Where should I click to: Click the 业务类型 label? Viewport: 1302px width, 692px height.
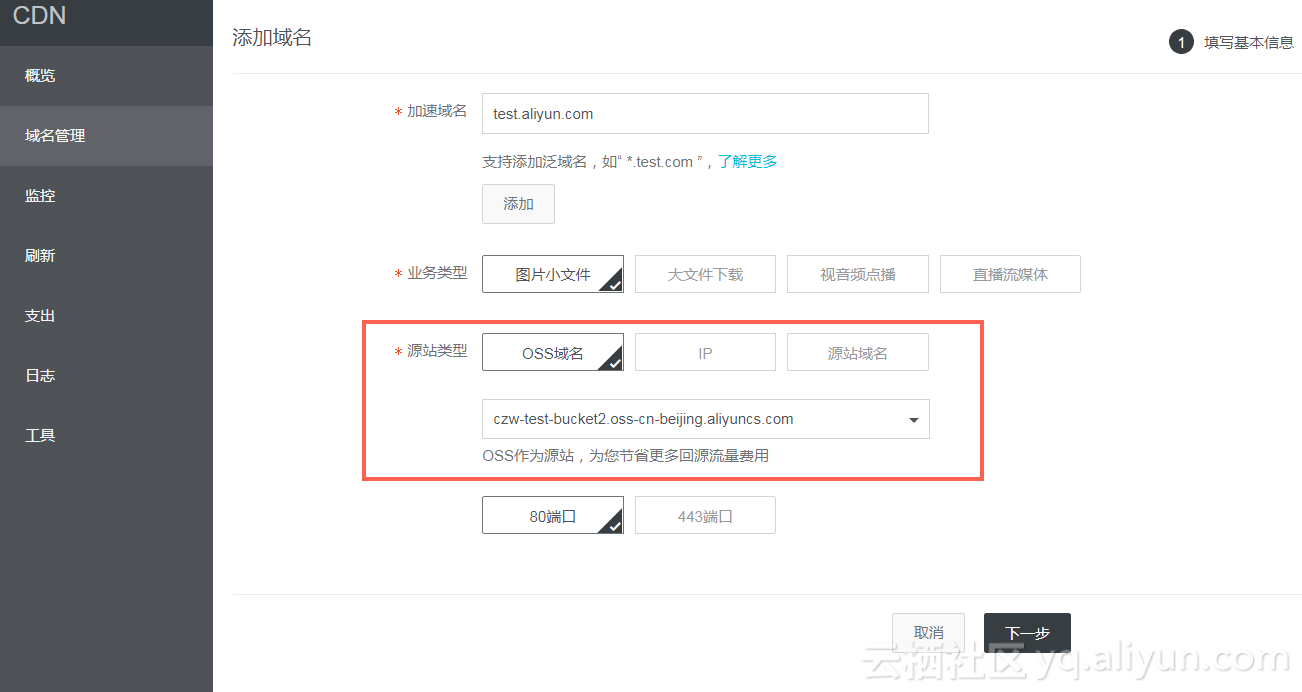pyautogui.click(x=437, y=272)
